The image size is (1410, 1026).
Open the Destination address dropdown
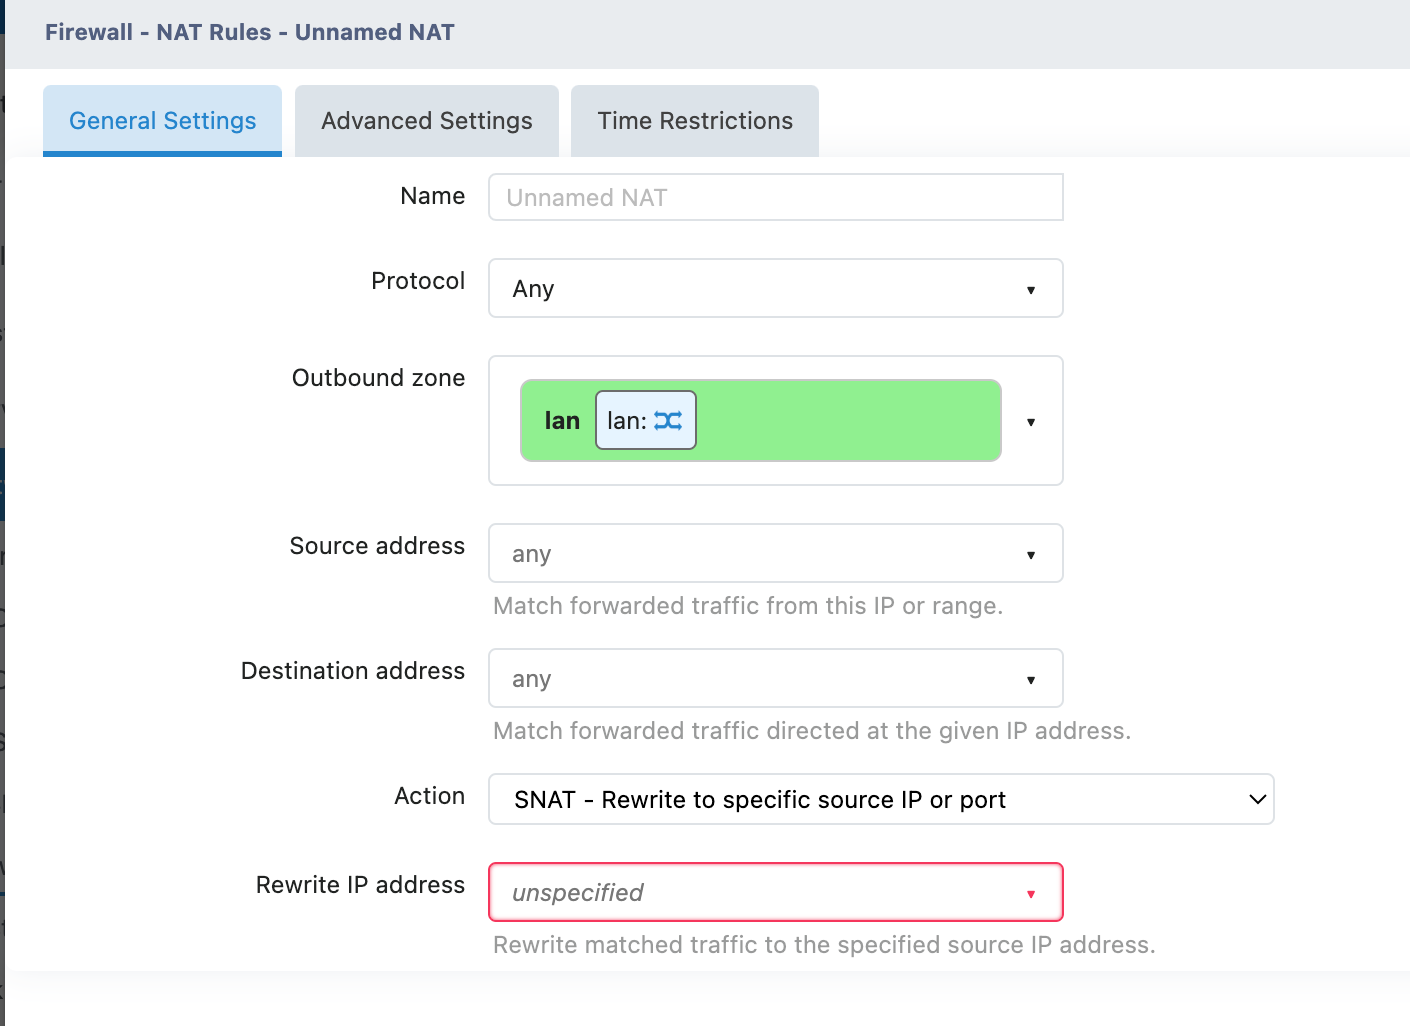[760, 679]
